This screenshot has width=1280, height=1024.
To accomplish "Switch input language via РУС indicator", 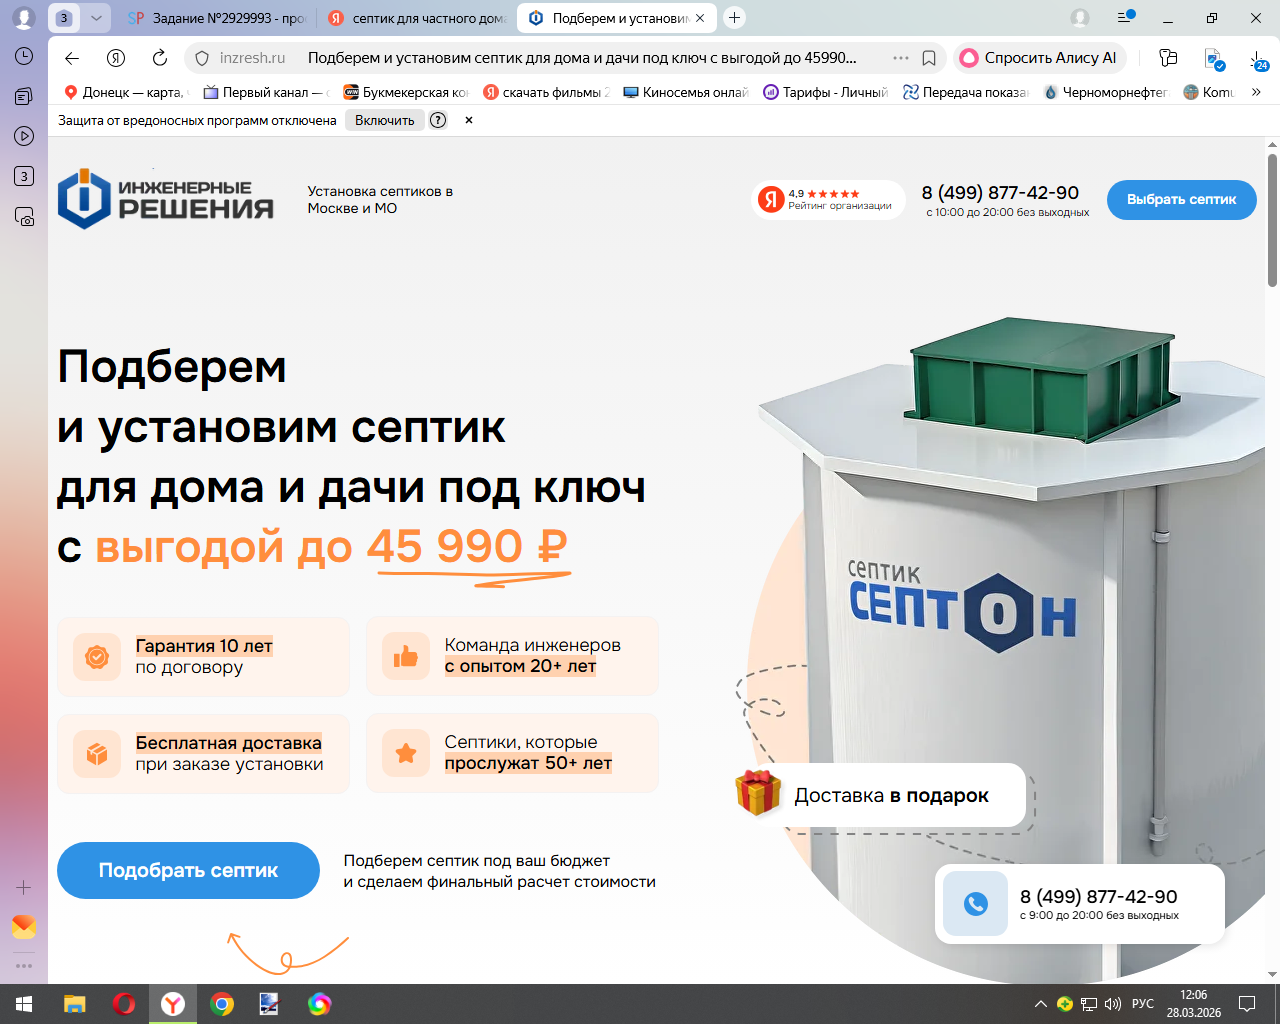I will click(1143, 1004).
